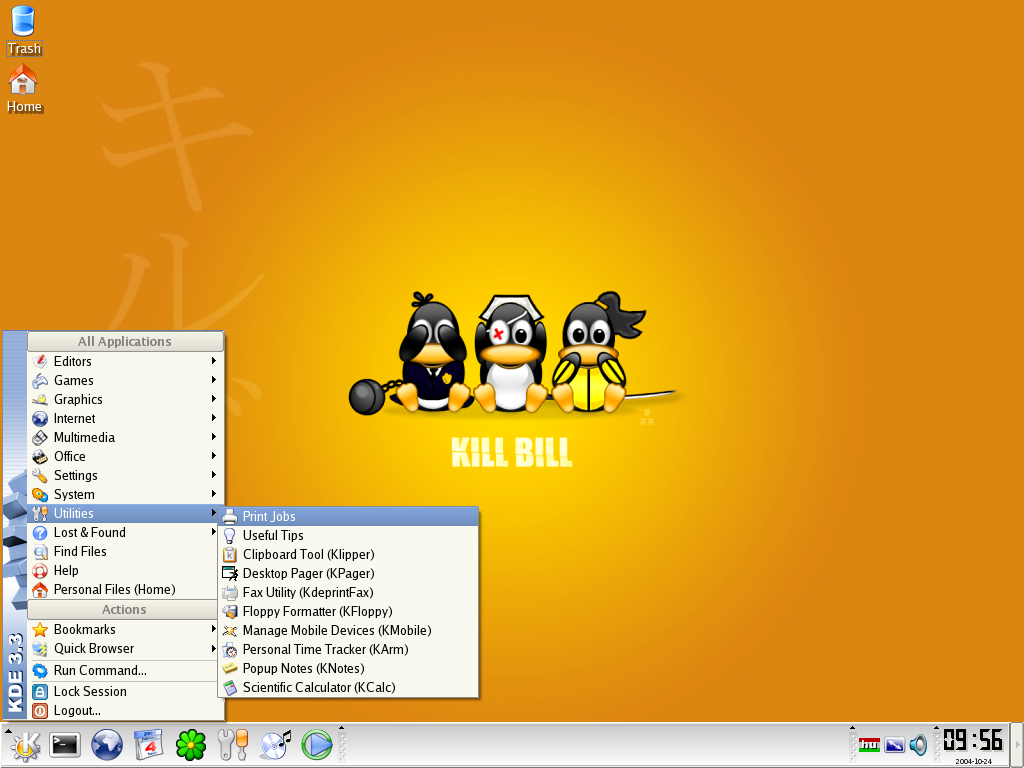The width and height of the screenshot is (1024, 768).
Task: Open Fax Utility (KdeprintFax)
Action: coord(349,592)
